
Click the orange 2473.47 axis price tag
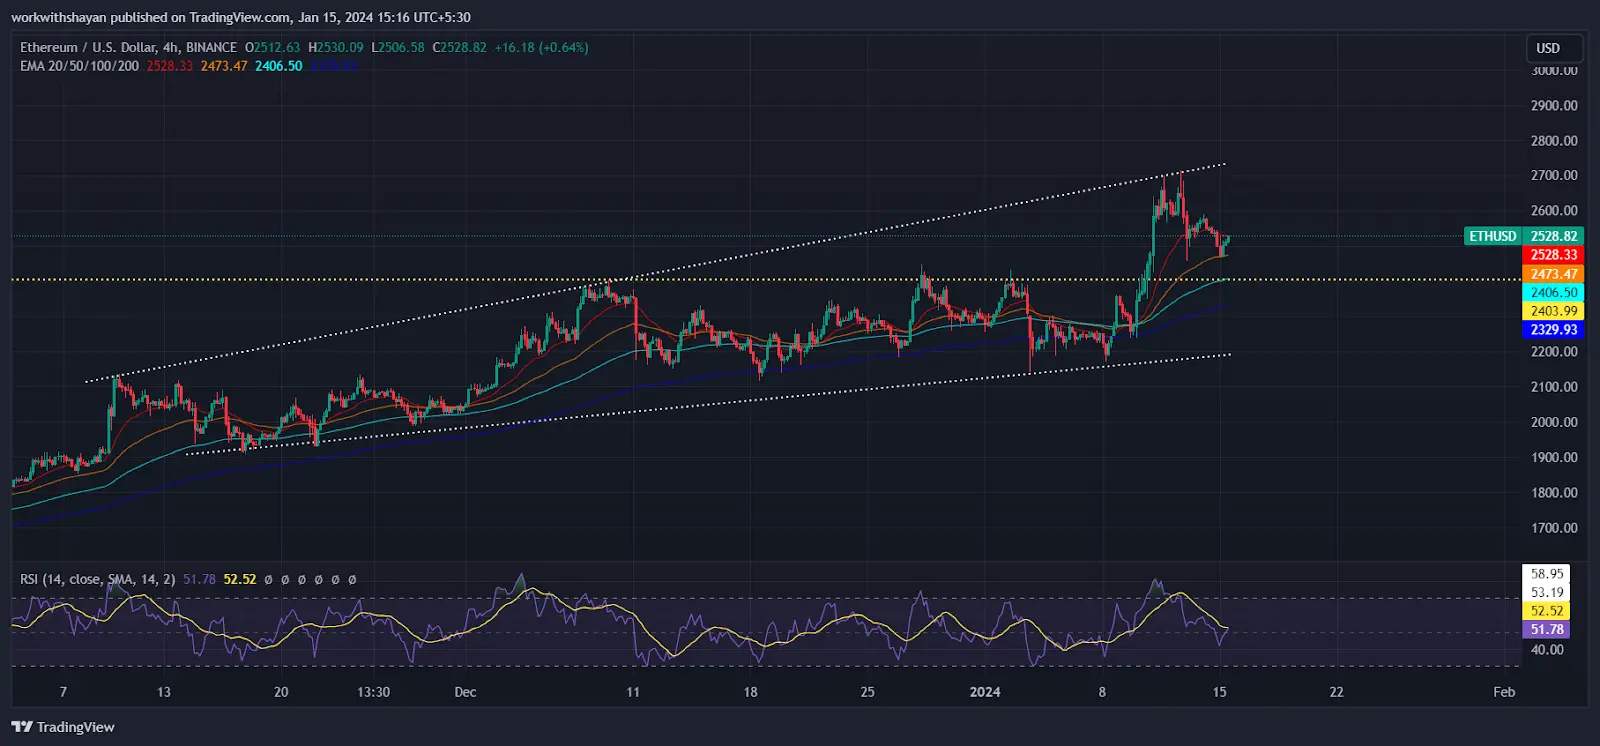click(x=1554, y=274)
